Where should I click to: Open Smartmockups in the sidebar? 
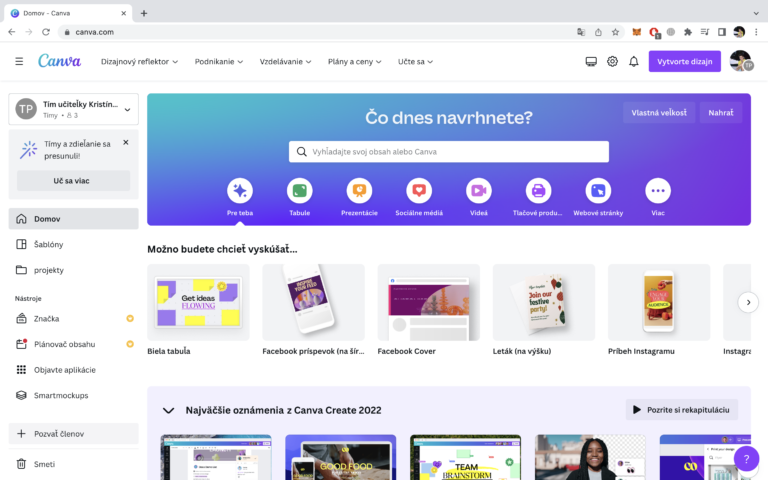(73, 395)
